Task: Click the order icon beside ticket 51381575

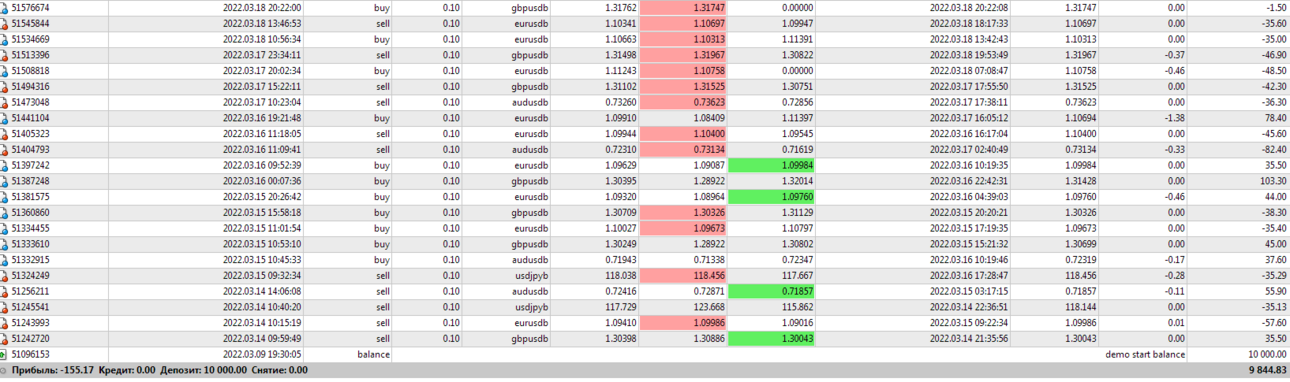Action: [5, 197]
